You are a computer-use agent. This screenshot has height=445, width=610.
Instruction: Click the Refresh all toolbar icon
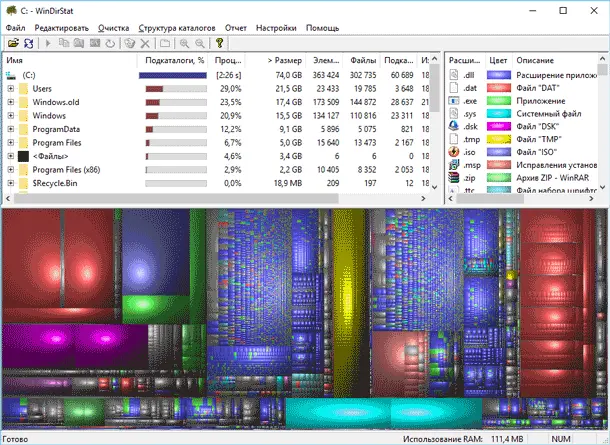pyautogui.click(x=29, y=43)
